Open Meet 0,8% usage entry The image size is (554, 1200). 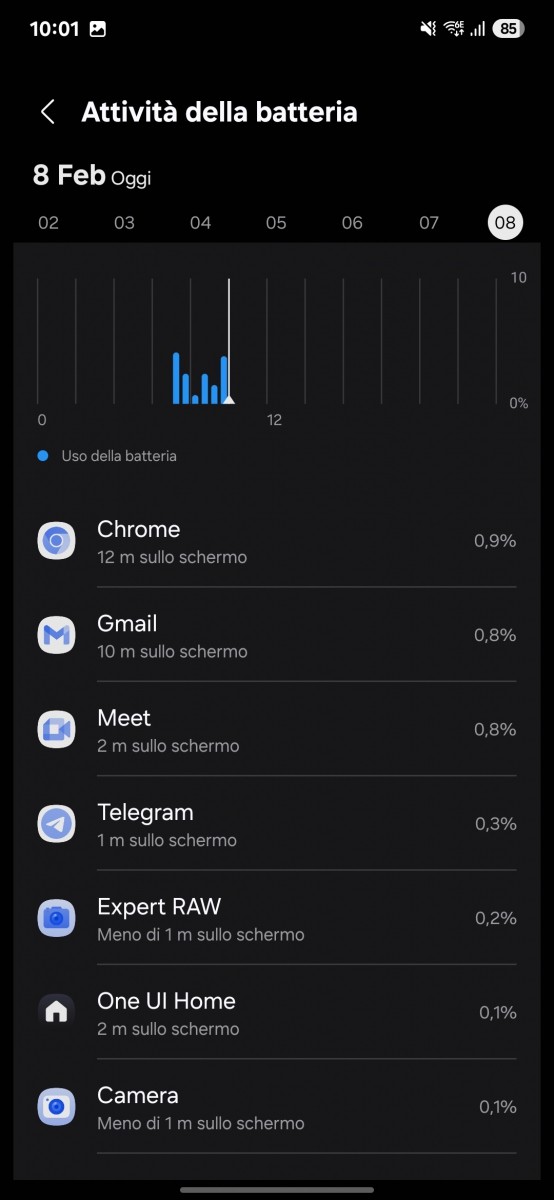pyautogui.click(x=277, y=730)
